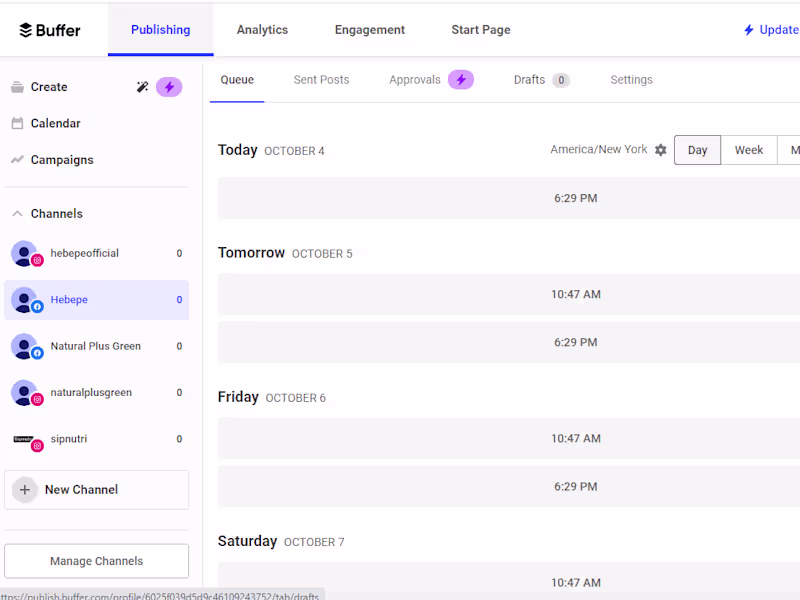Click the Manage Channels button
The image size is (800, 600).
click(96, 561)
